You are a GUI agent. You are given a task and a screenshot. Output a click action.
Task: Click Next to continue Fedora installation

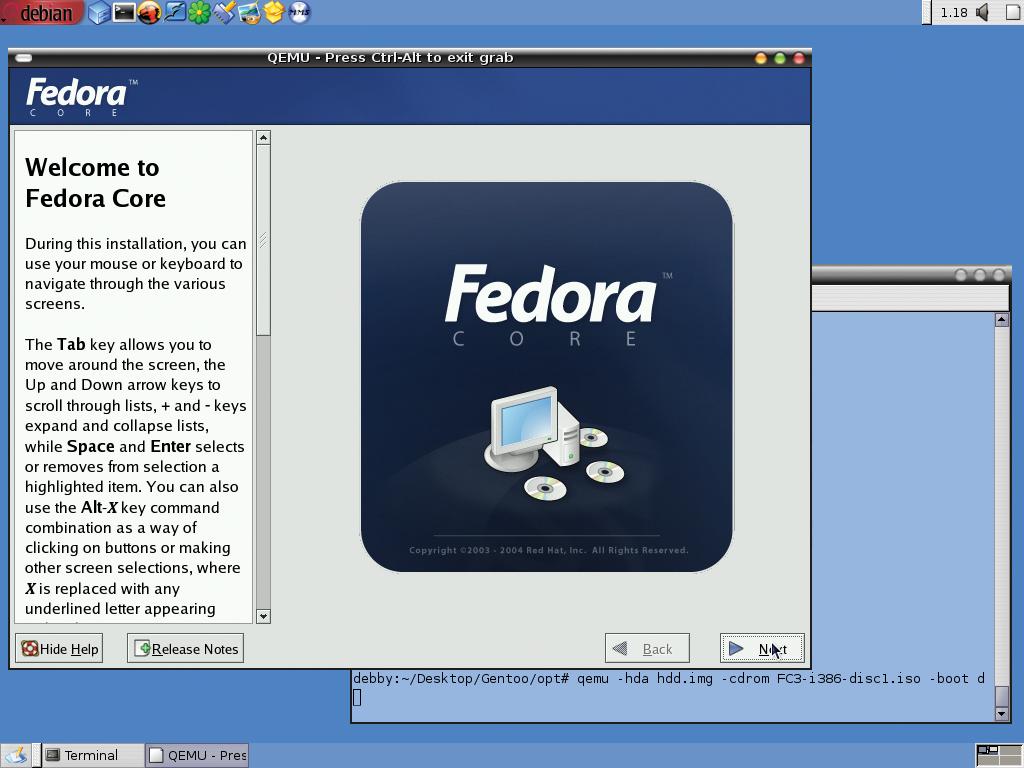tap(762, 648)
